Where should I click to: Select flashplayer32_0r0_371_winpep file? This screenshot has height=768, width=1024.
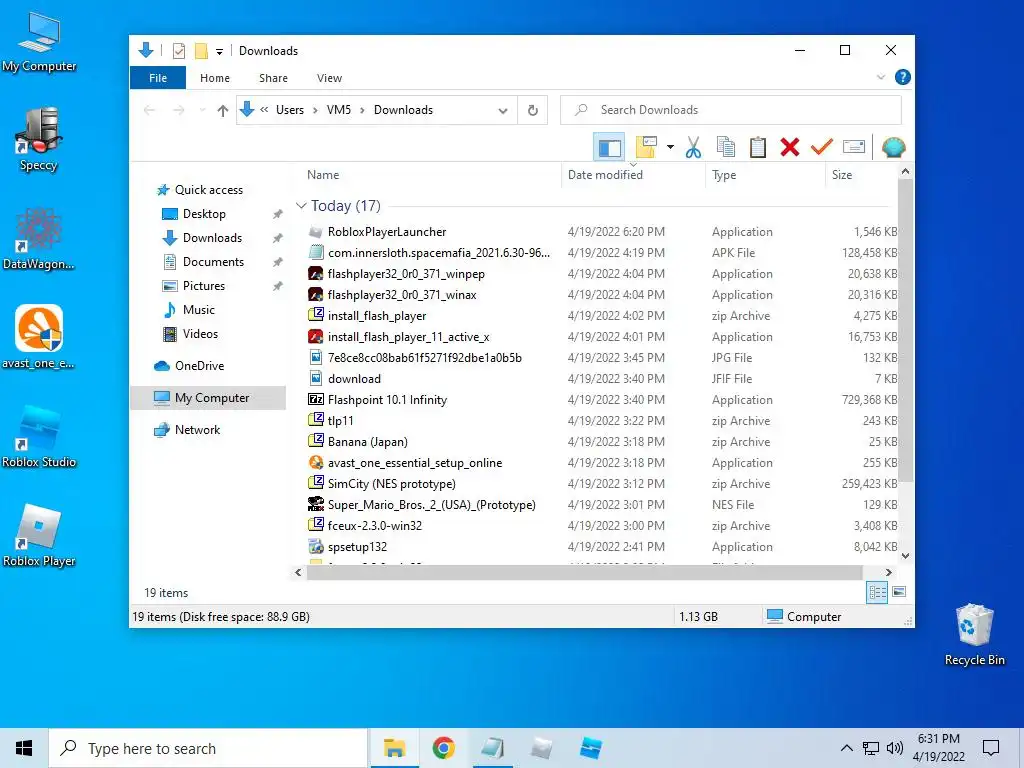(x=406, y=274)
